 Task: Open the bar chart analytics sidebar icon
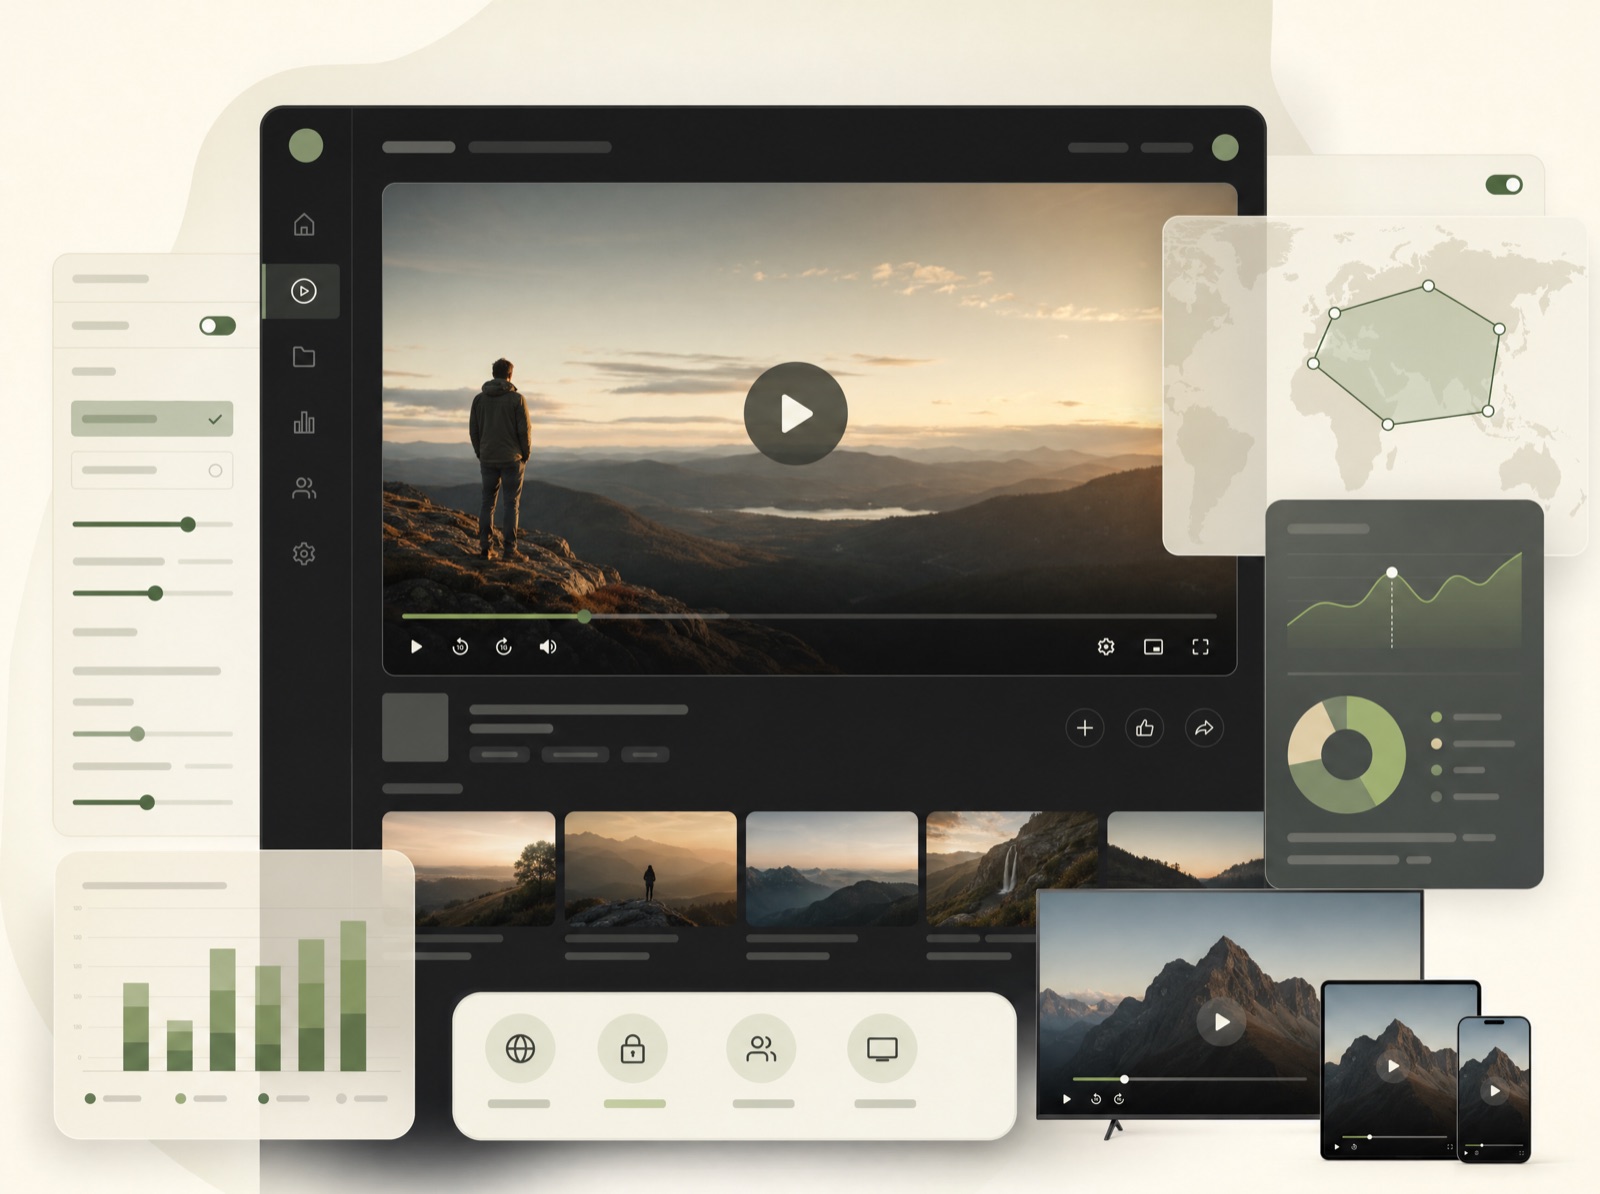(304, 422)
